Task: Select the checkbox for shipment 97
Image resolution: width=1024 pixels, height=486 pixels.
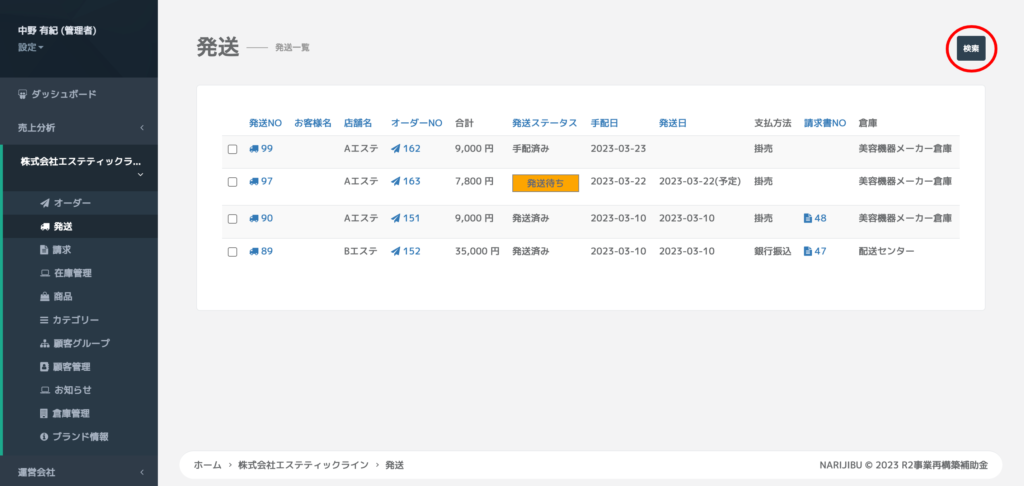Action: pos(232,182)
